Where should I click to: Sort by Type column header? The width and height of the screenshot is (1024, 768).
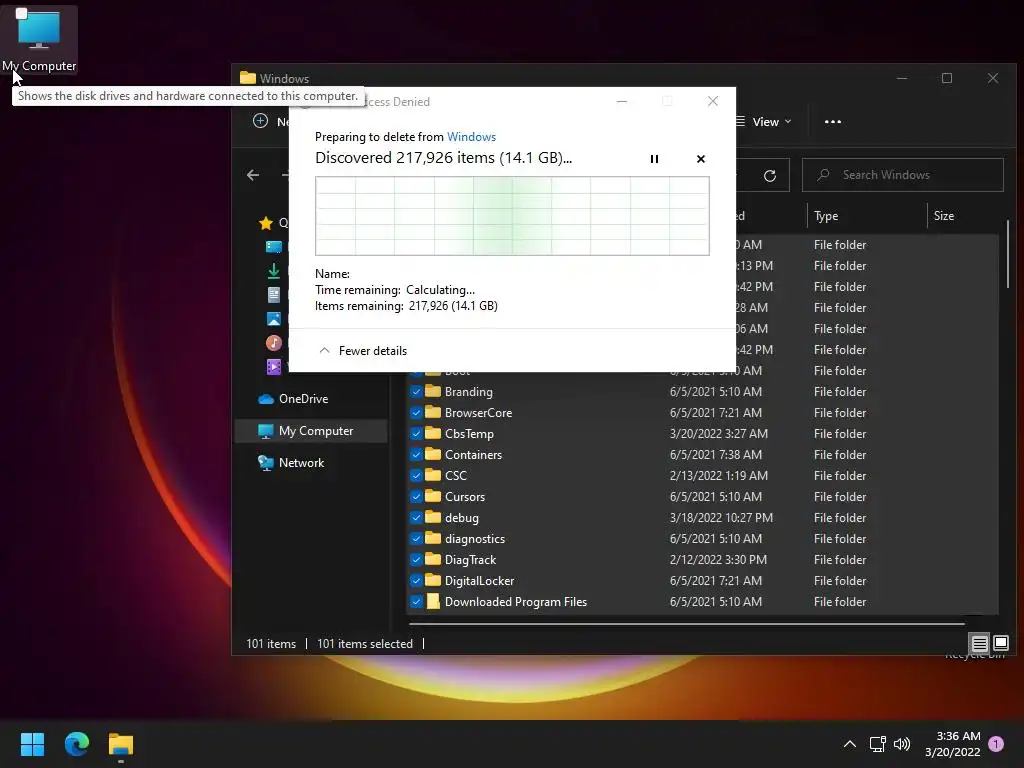[826, 216]
